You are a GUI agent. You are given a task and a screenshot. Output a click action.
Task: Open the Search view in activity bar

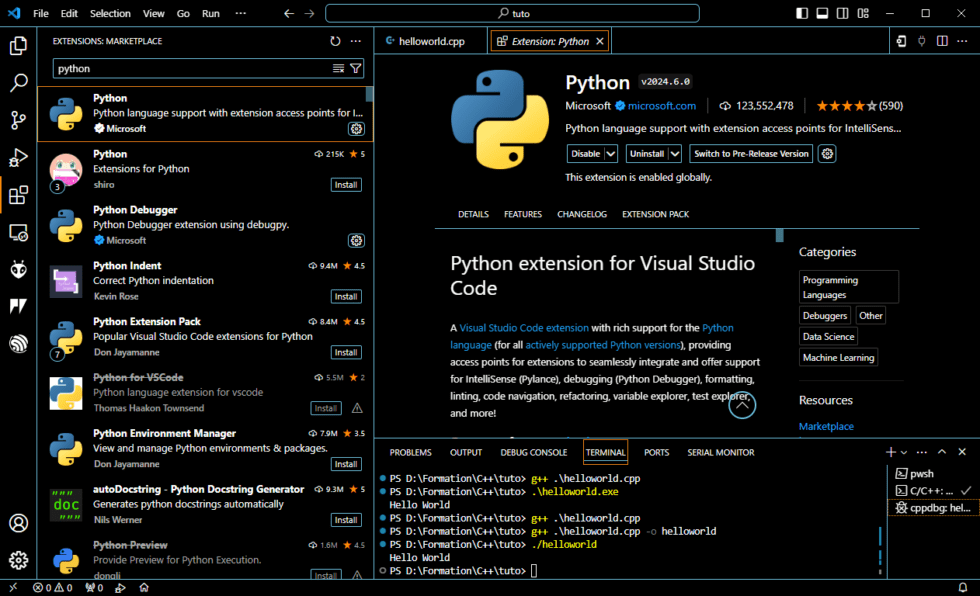18,82
